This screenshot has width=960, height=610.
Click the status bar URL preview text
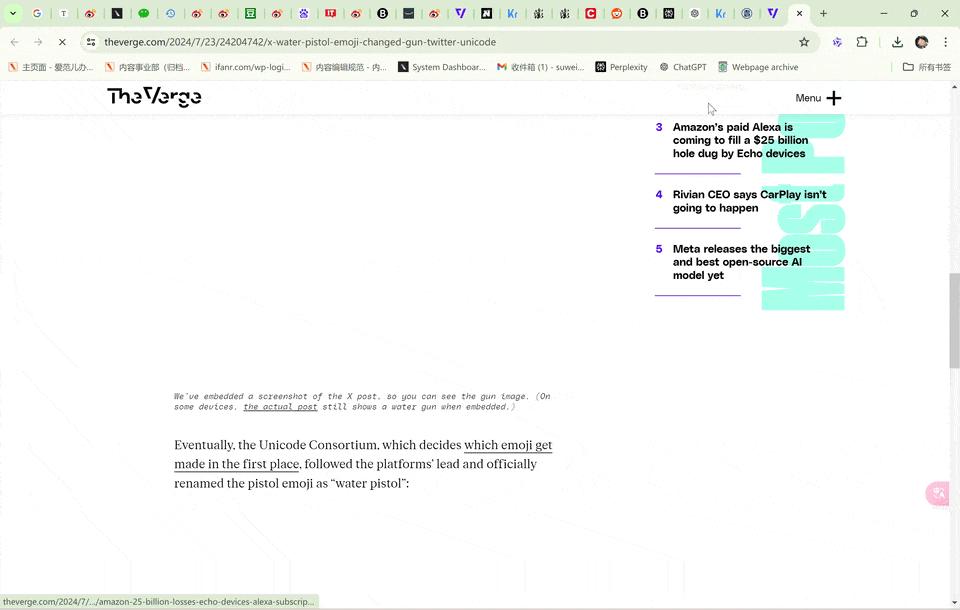159,602
